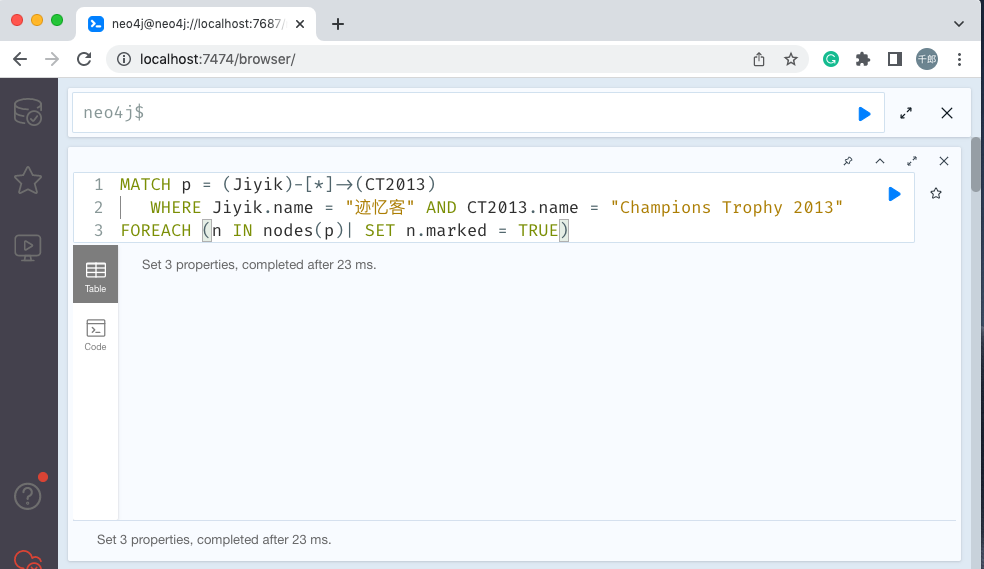Click the MATCH line in the frame editor
Viewport: 984px width, 569px height.
tap(277, 184)
